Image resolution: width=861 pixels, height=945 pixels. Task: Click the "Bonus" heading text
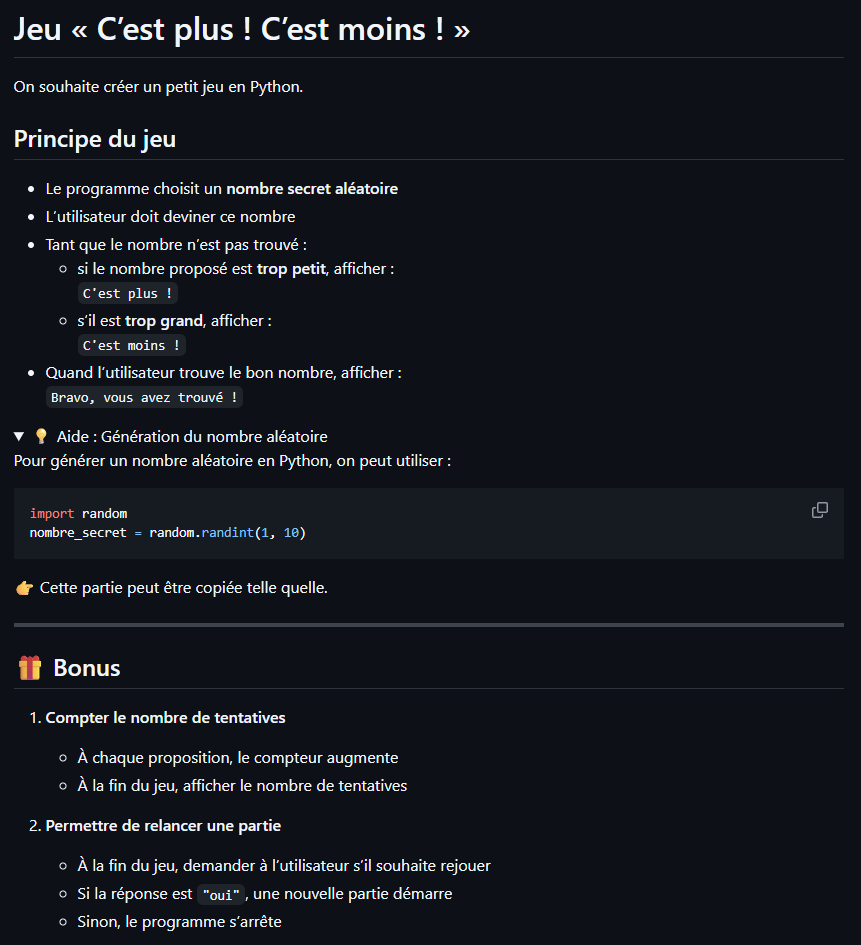click(87, 668)
